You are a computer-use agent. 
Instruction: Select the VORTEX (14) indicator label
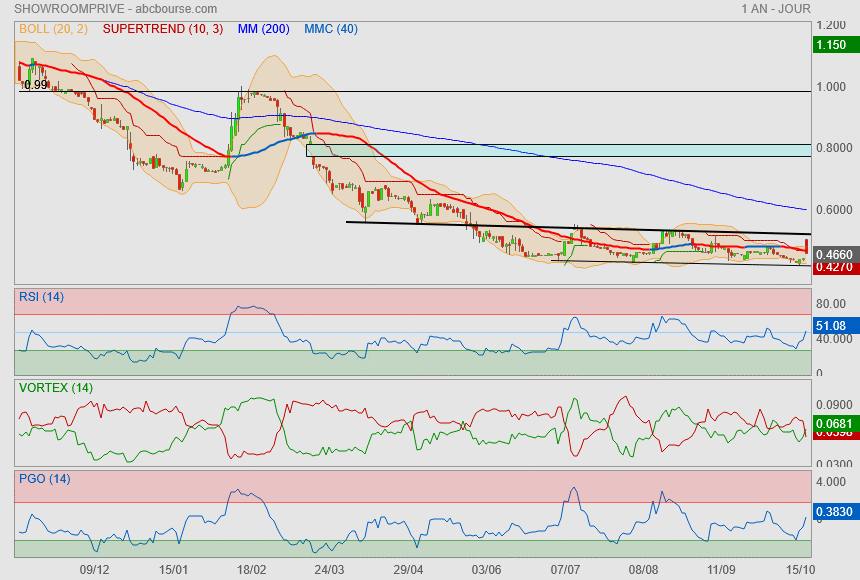pyautogui.click(x=55, y=387)
